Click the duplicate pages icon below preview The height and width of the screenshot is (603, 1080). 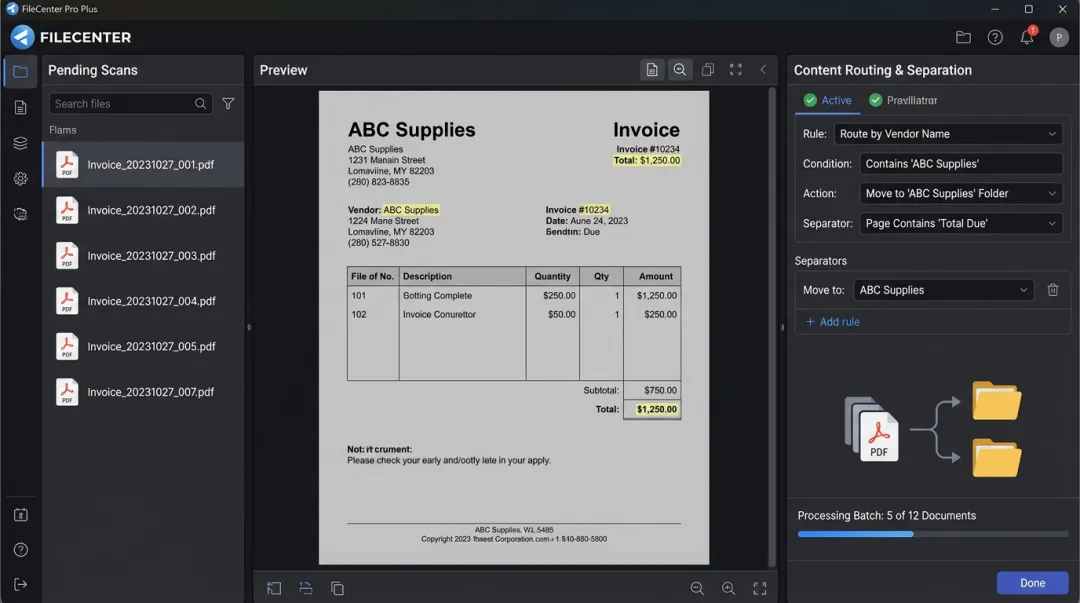tap(337, 589)
